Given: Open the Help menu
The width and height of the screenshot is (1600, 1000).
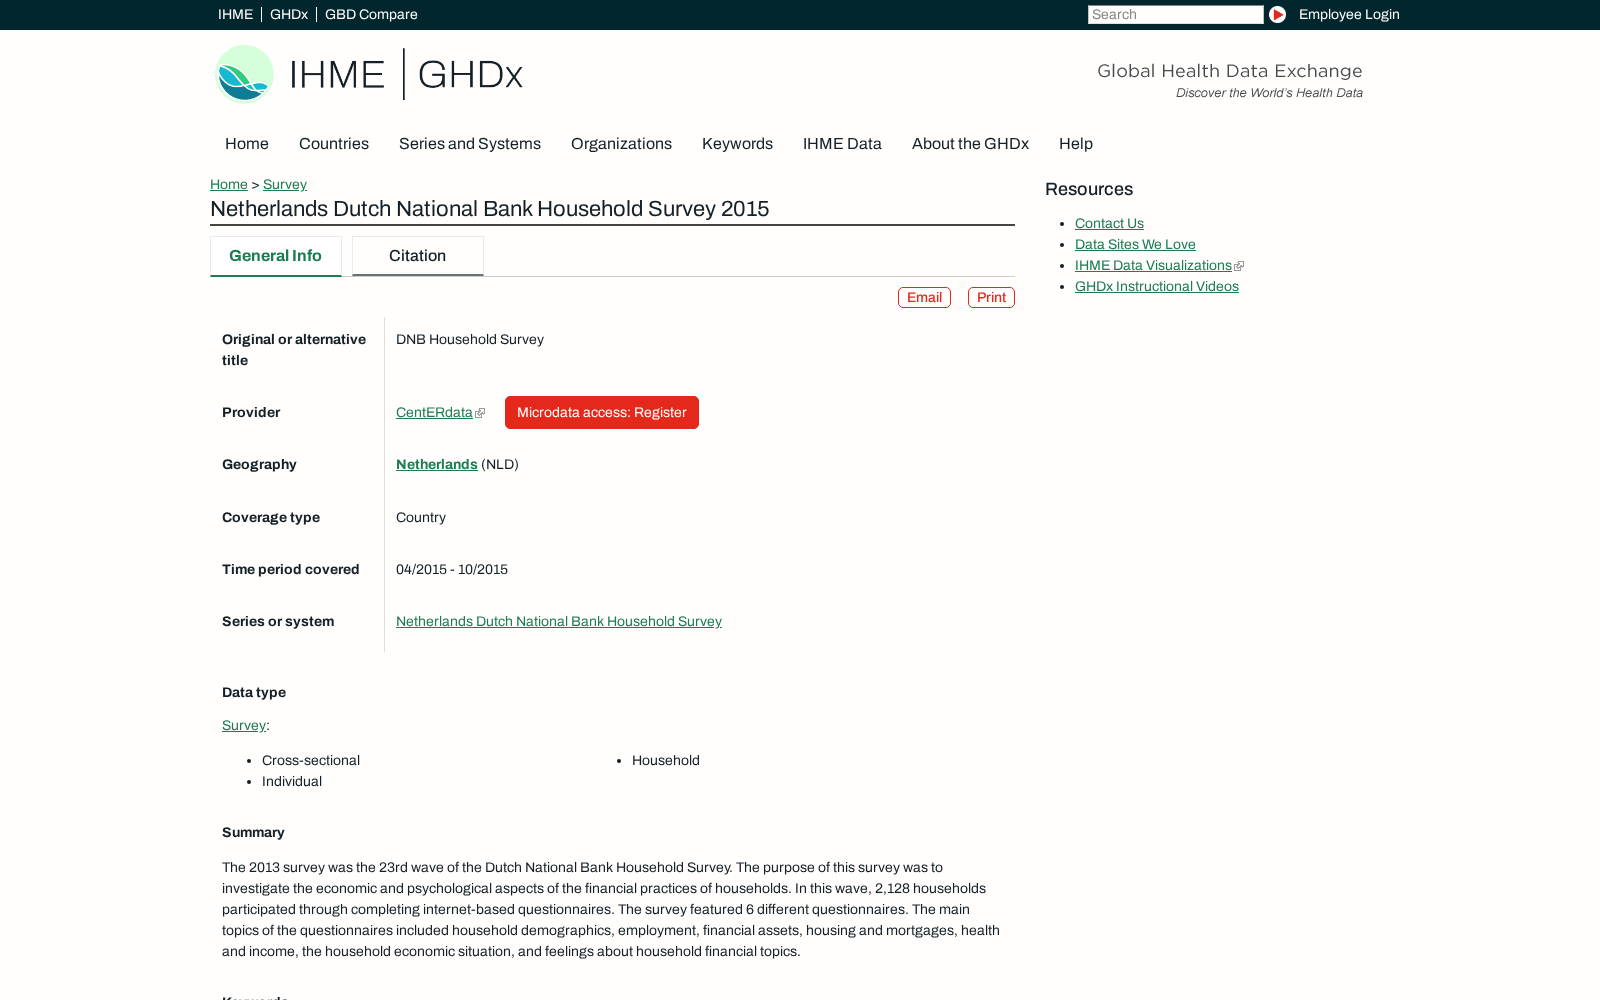Looking at the screenshot, I should pyautogui.click(x=1076, y=144).
